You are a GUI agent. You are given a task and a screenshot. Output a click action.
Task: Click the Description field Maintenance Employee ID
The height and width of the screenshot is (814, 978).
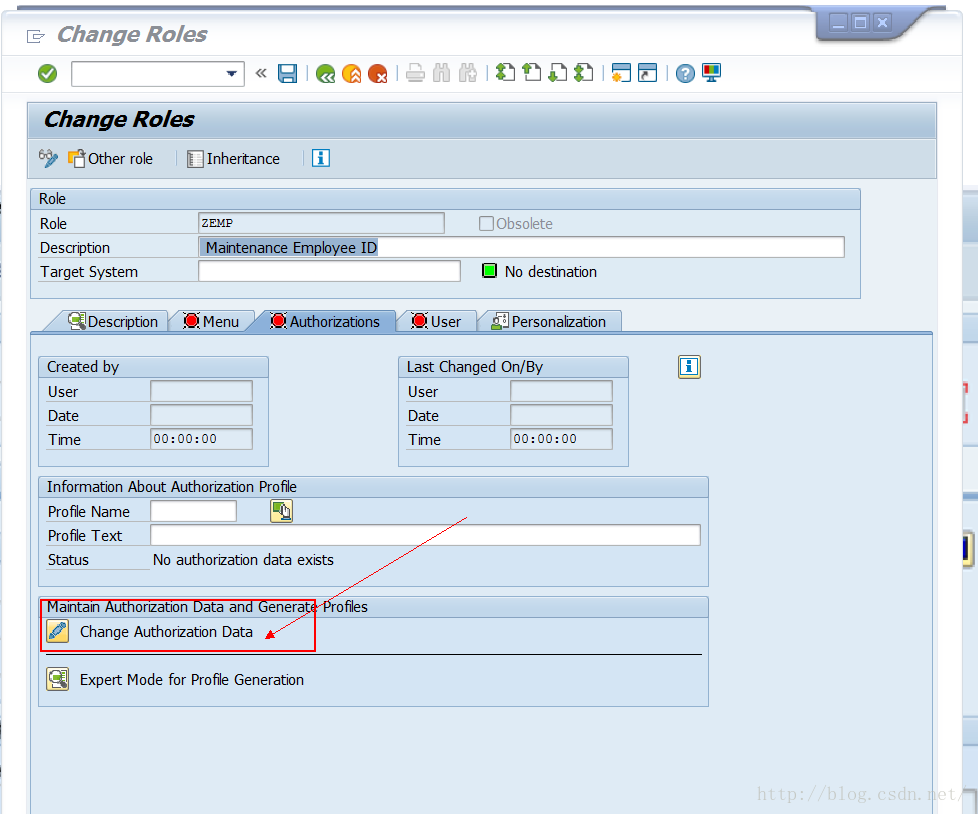pos(521,248)
